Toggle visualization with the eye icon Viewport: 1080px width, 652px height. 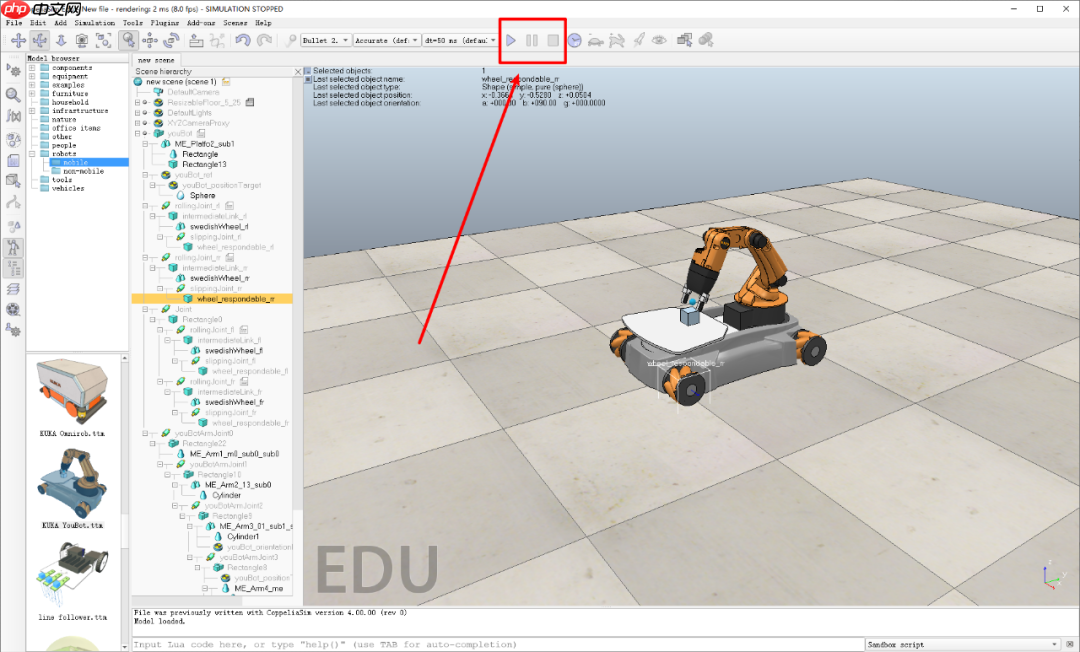(x=659, y=41)
